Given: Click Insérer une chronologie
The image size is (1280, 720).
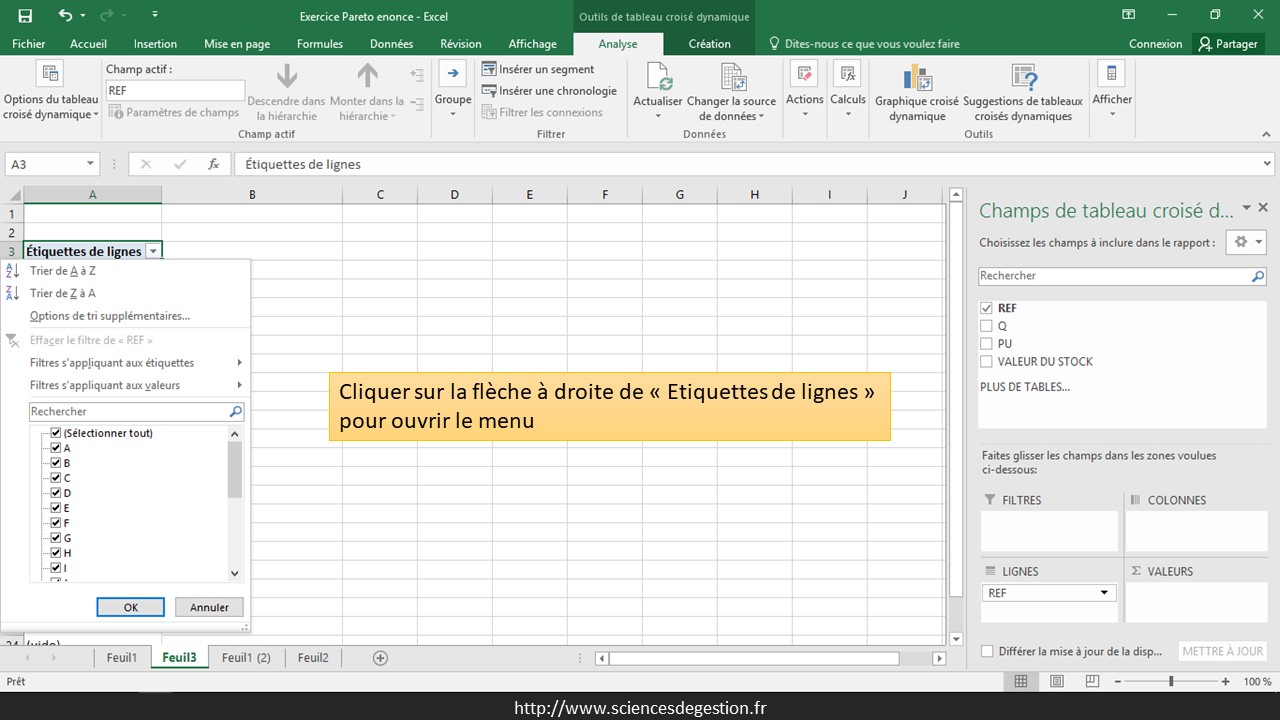Looking at the screenshot, I should pos(549,91).
